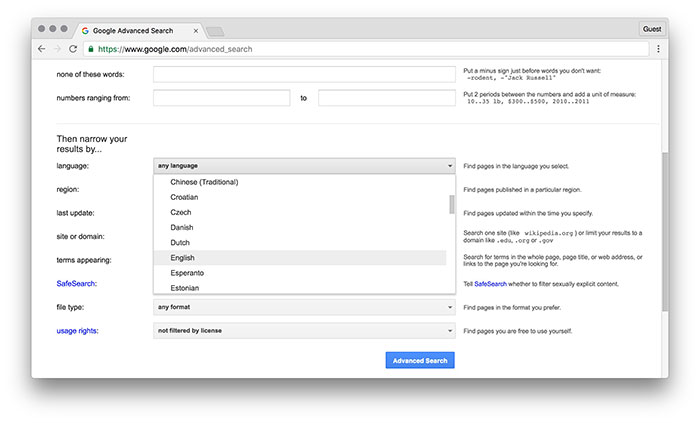The image size is (700, 423).
Task: Open the Chrome three-dot menu
Action: [658, 49]
